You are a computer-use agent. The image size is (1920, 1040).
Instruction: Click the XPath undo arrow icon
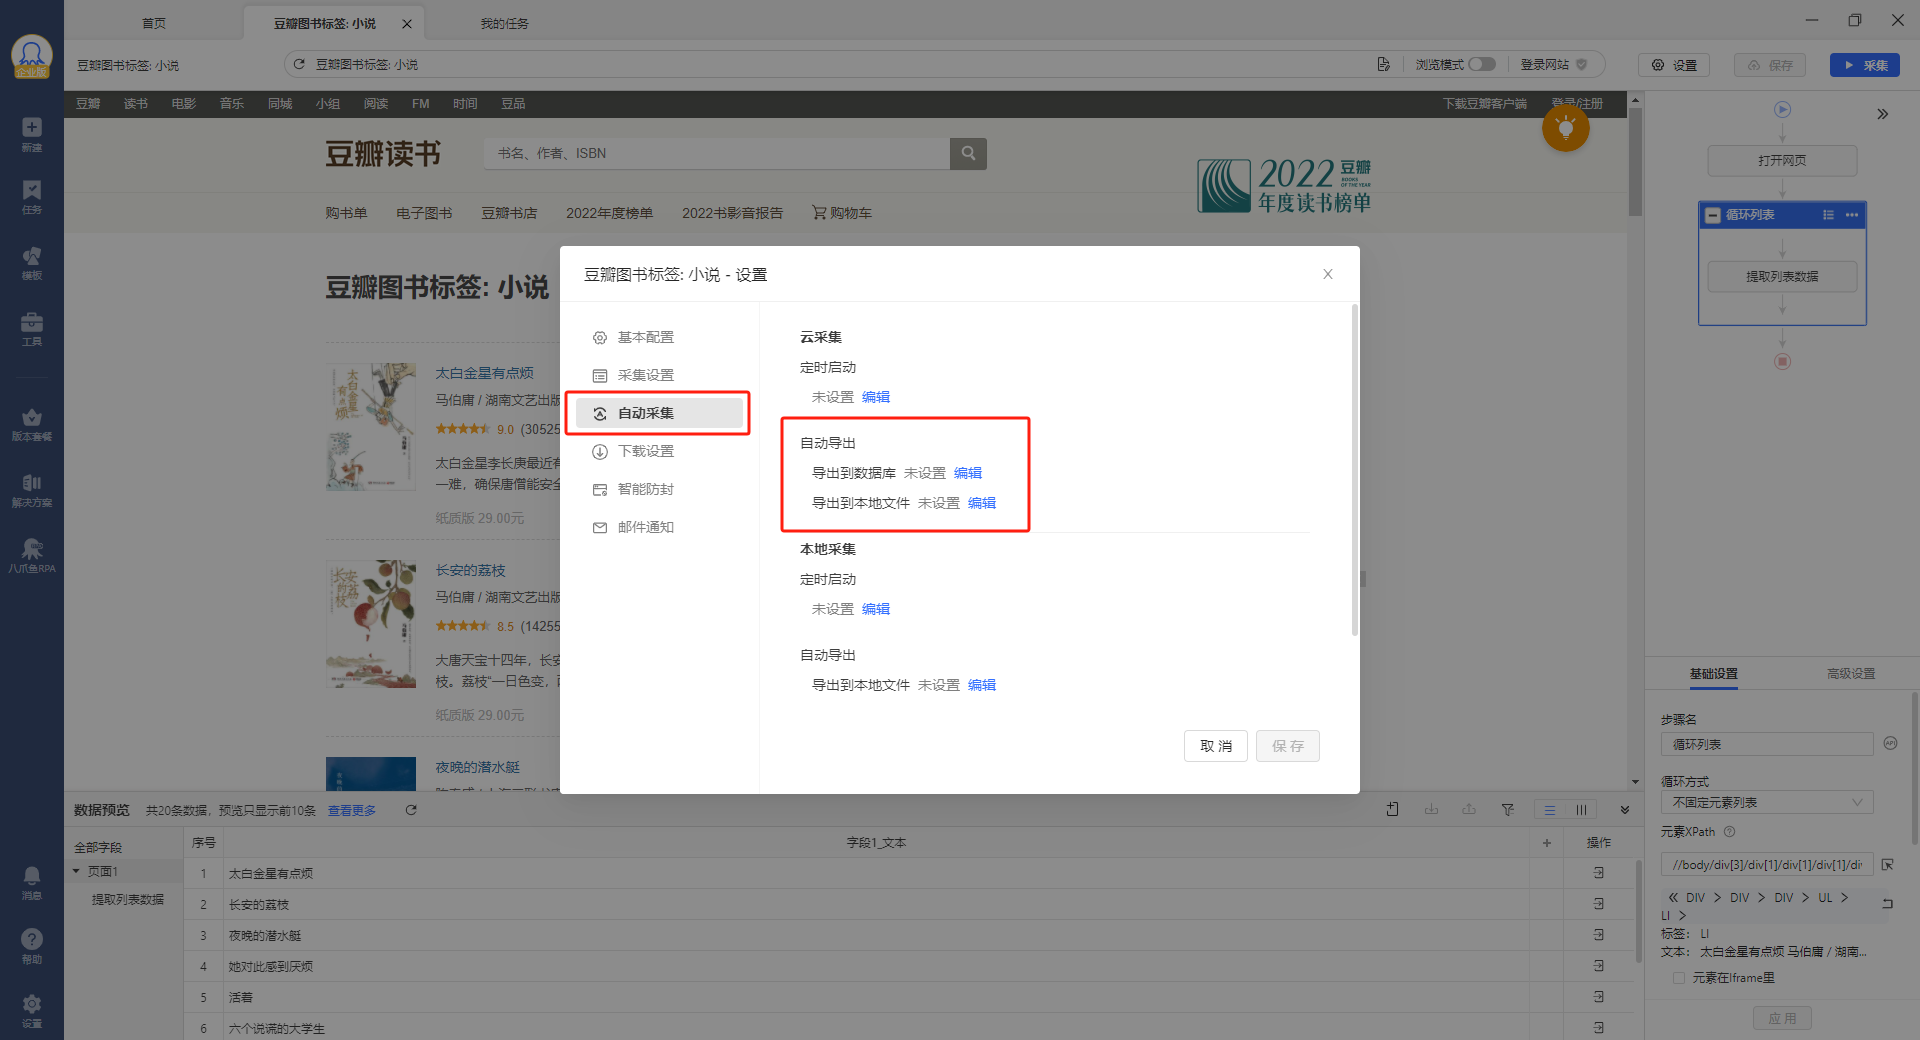pyautogui.click(x=1888, y=903)
